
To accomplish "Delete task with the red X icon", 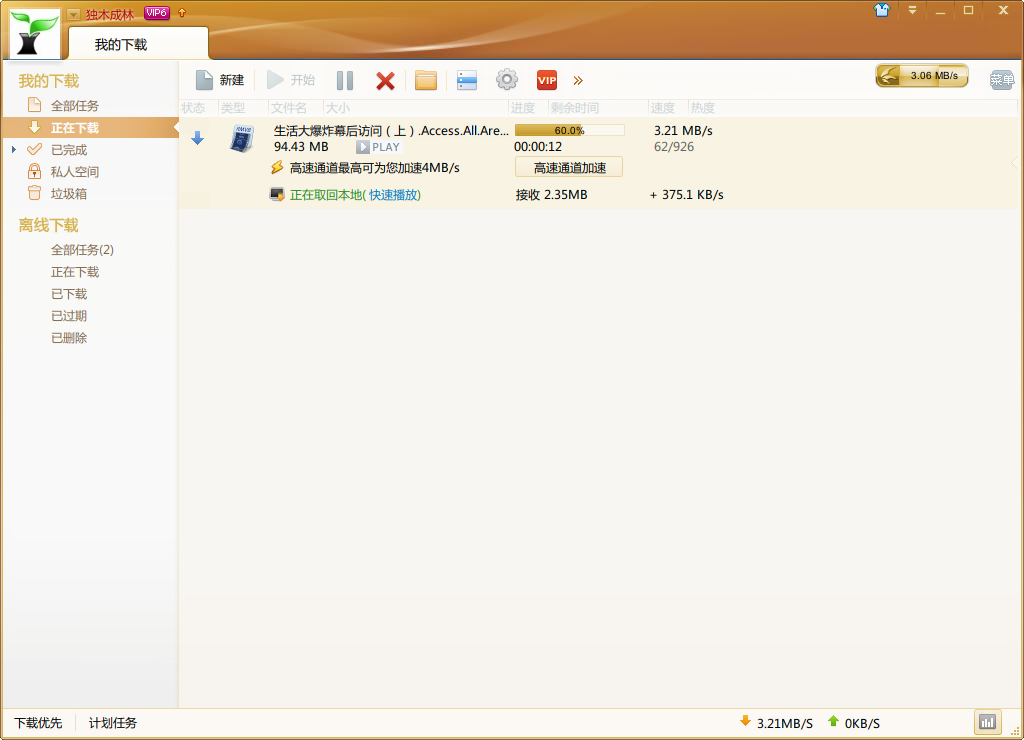I will coord(385,81).
